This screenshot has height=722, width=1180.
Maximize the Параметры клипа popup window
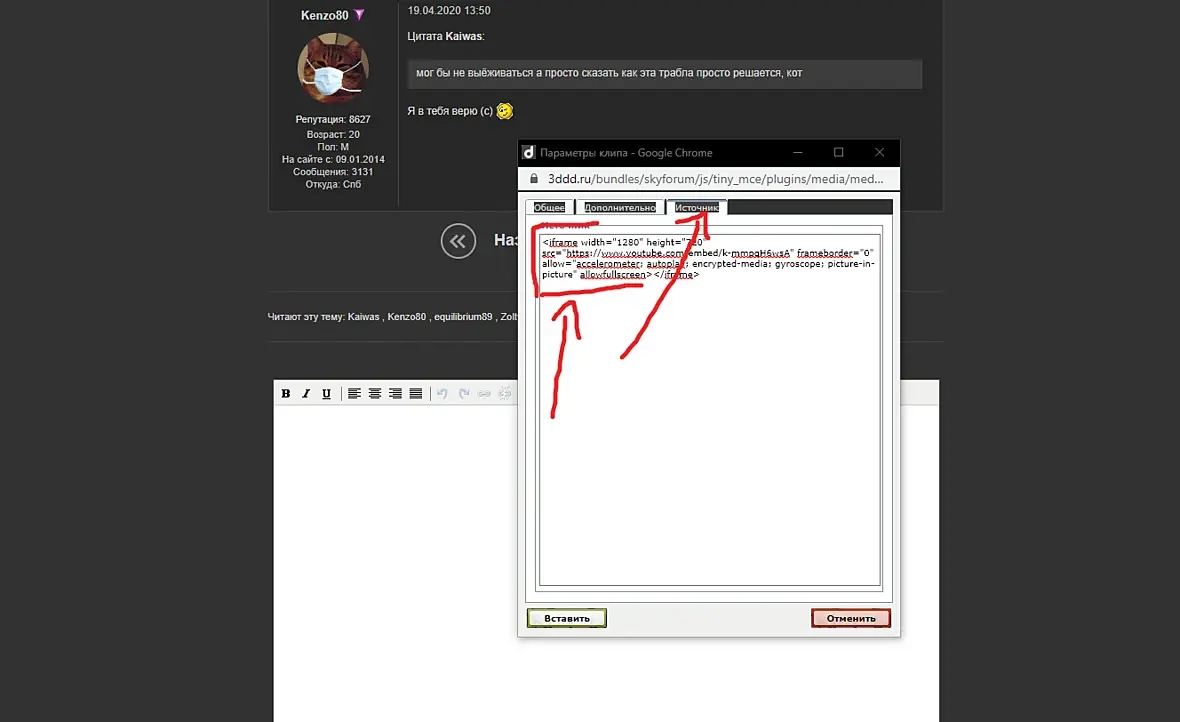(838, 152)
